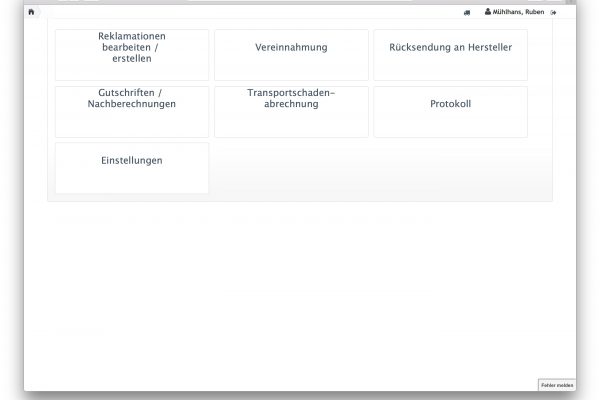
Task: Open Reklamationen bearbeiten / erstellen tile
Action: 132,55
